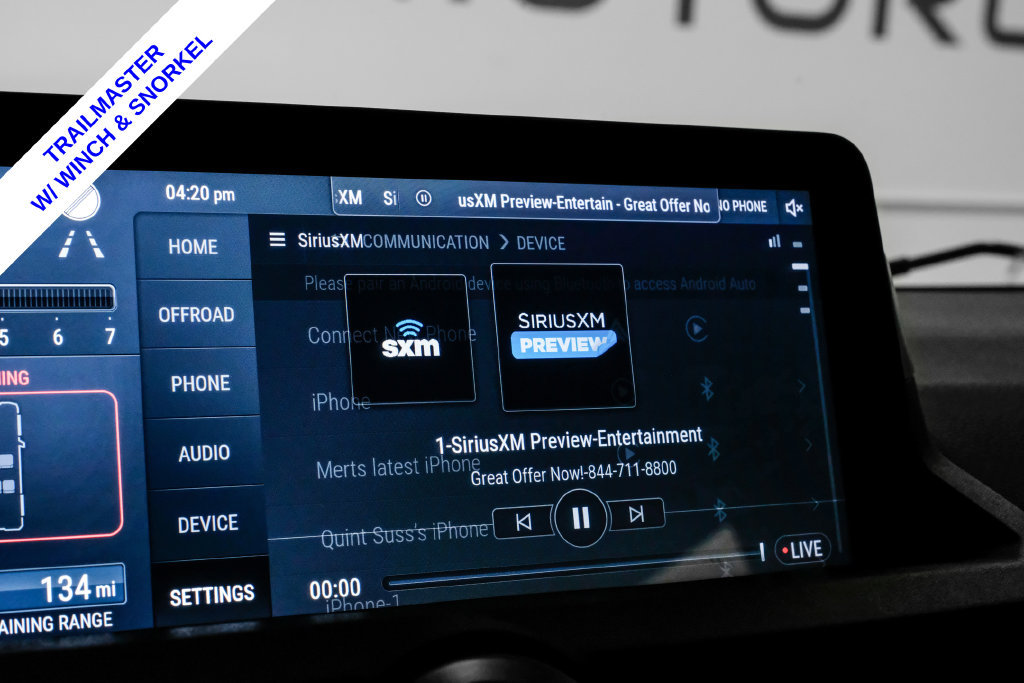Open the DEVICE screen
The width and height of the screenshot is (1024, 683).
click(x=208, y=524)
